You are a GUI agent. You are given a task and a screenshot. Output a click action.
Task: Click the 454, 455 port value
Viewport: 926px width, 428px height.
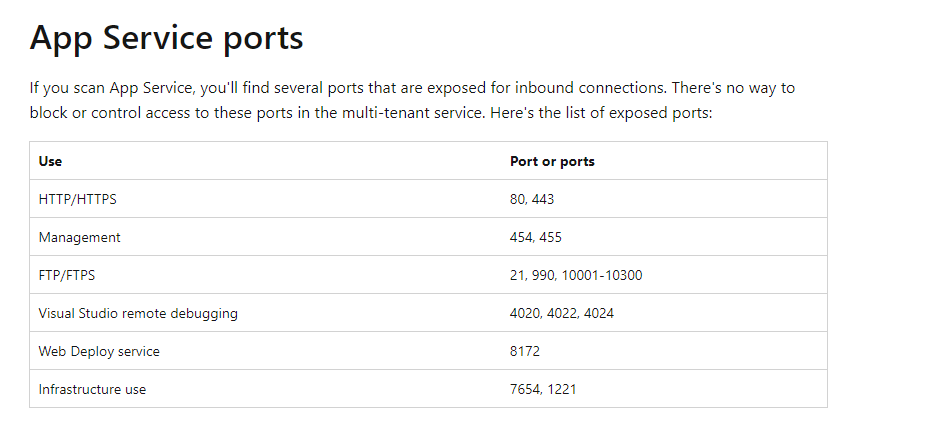536,237
